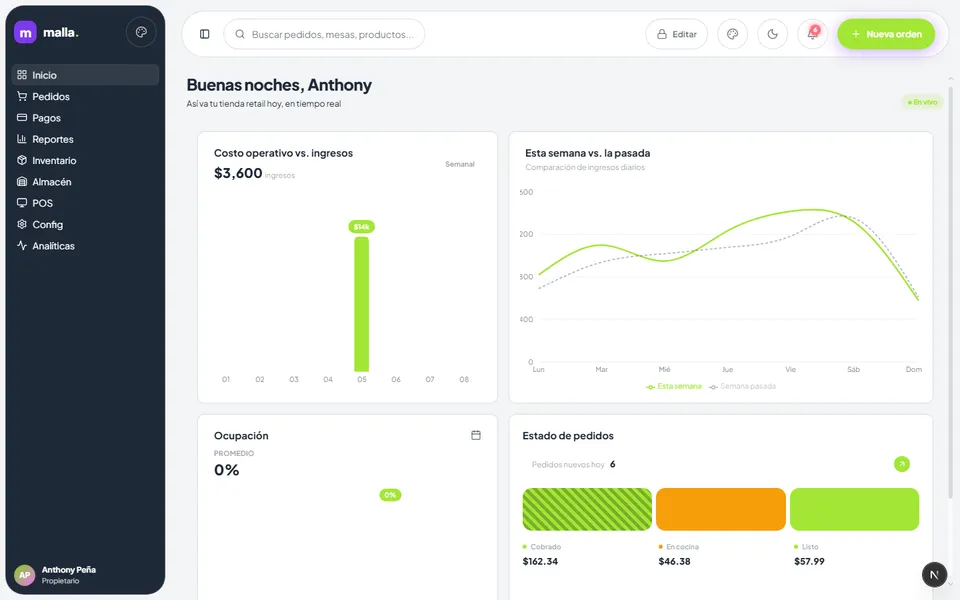The width and height of the screenshot is (960, 600).
Task: Click the En vivo live badge
Action: coord(923,102)
